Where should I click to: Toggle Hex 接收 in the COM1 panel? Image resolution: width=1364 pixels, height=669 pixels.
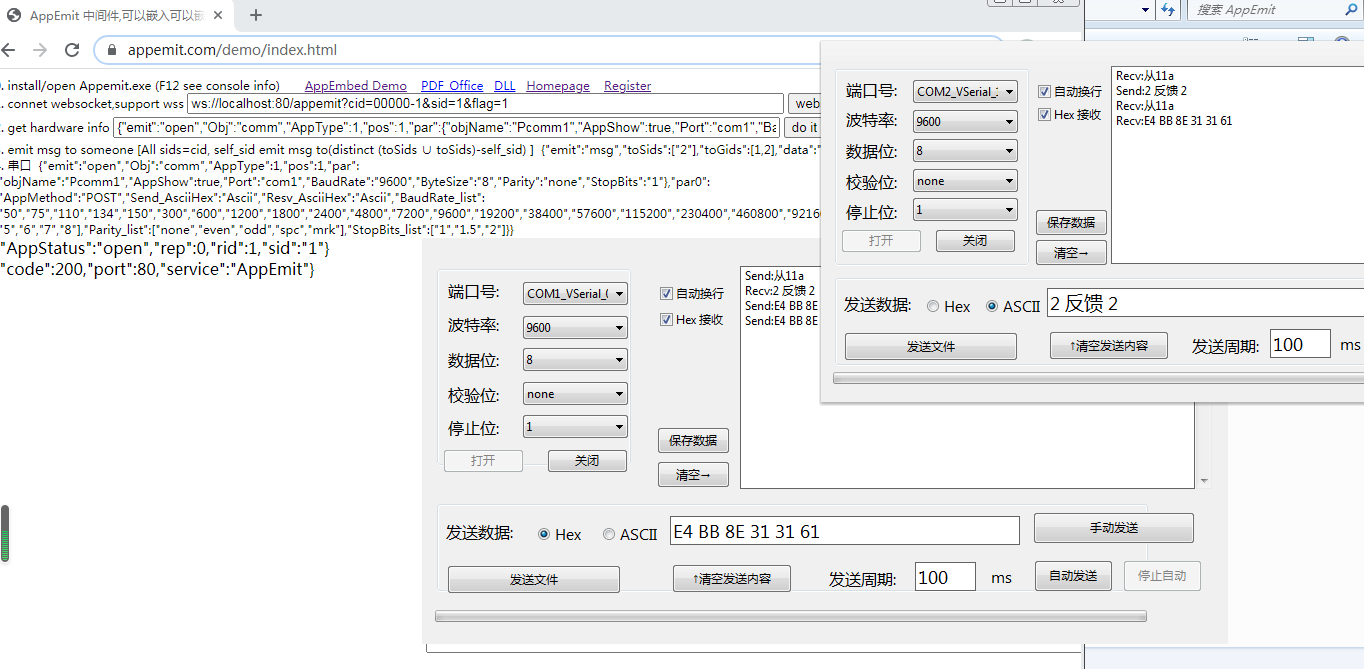[x=667, y=320]
